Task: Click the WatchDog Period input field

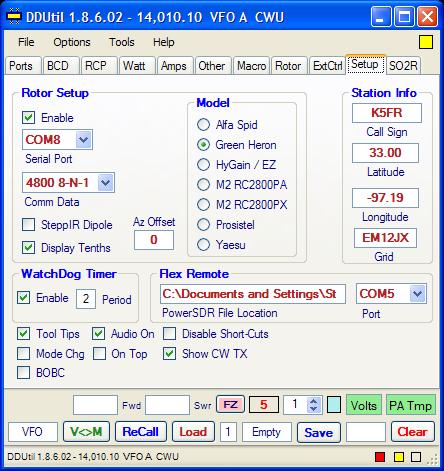Action: tap(86, 299)
